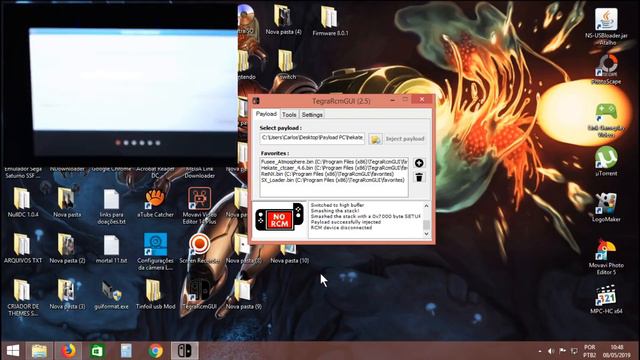Open NS-USBloader.jar desktop shortcut
This screenshot has width=640, height=360.
(x=606, y=27)
